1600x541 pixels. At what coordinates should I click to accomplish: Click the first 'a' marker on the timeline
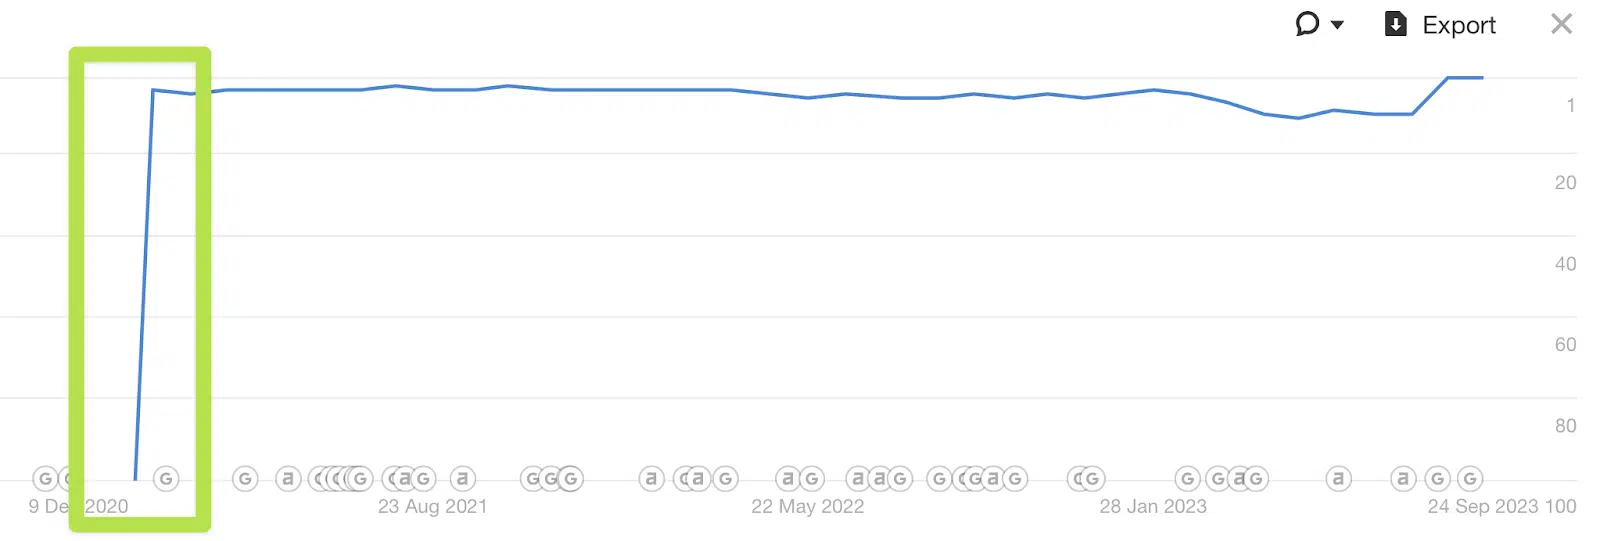(x=288, y=479)
